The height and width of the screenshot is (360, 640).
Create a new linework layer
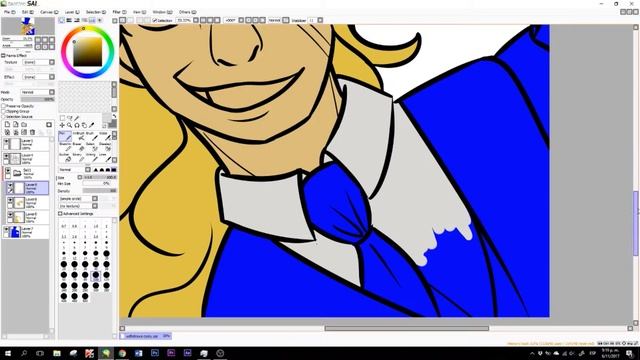[16, 124]
